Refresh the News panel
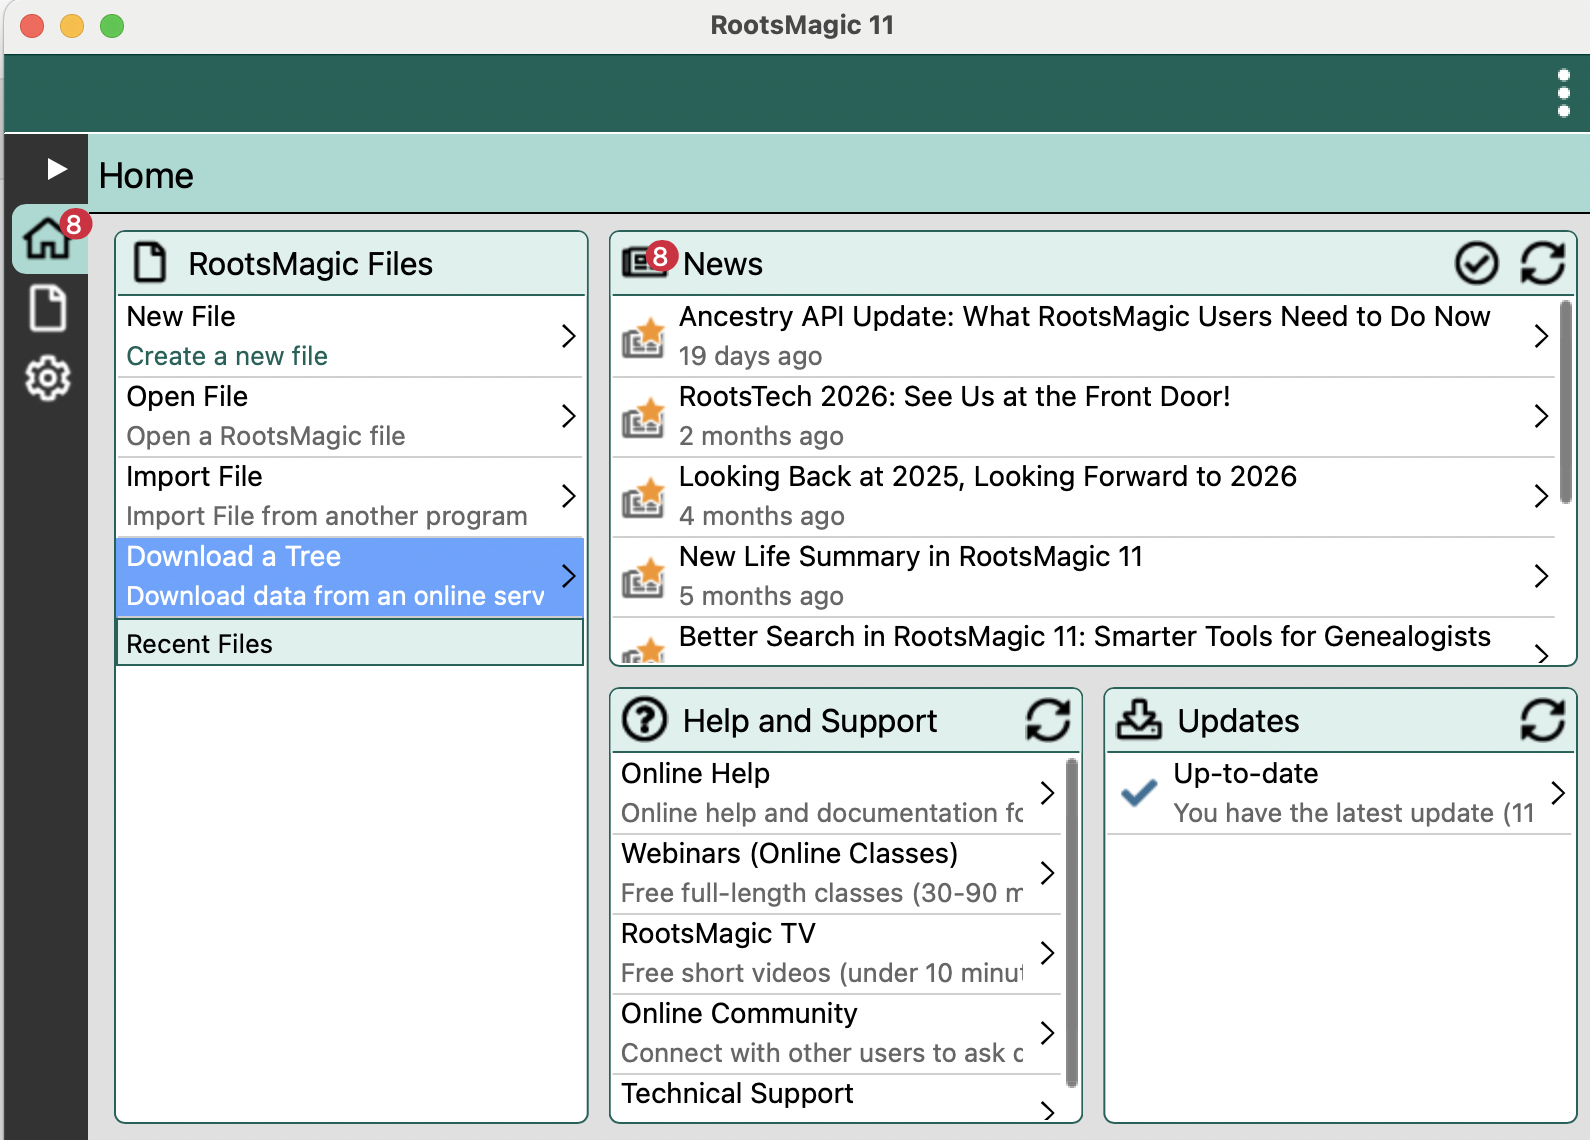Image resolution: width=1590 pixels, height=1140 pixels. click(1542, 264)
